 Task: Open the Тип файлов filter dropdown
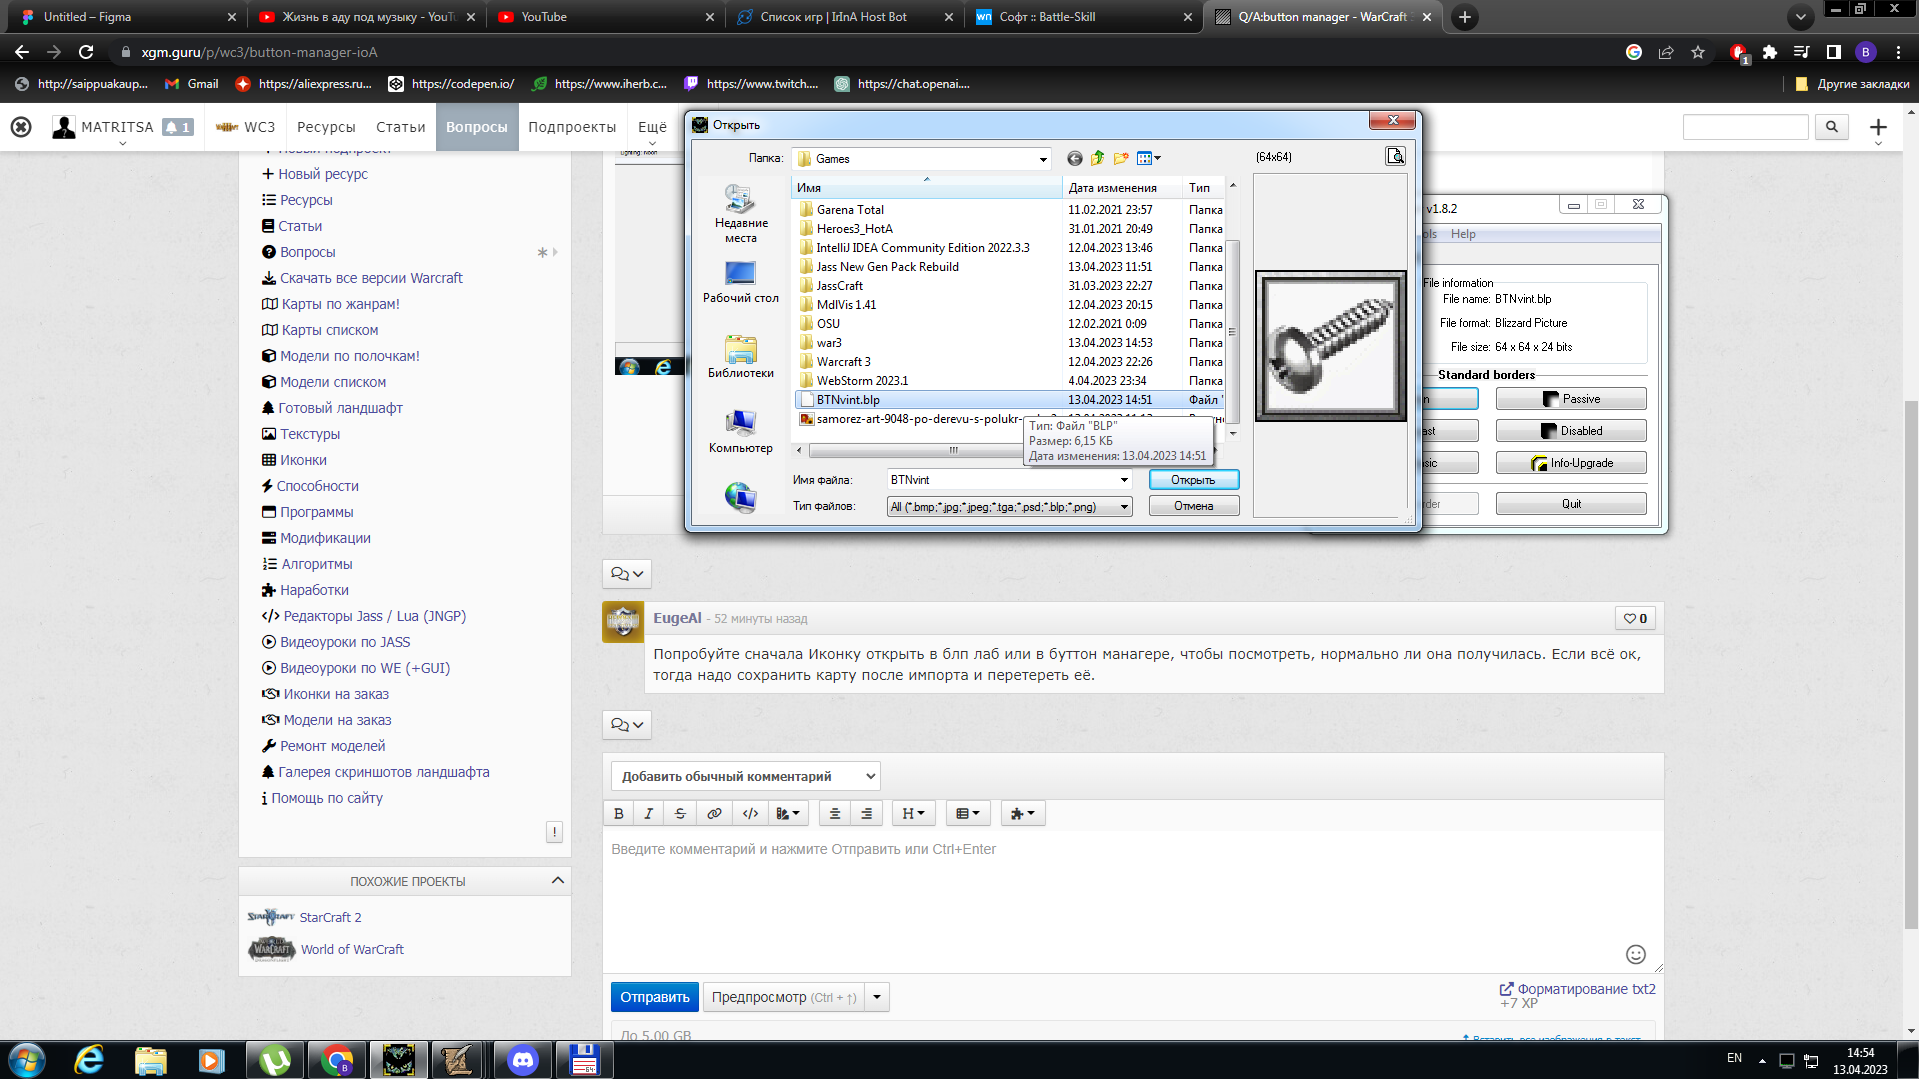point(1124,507)
